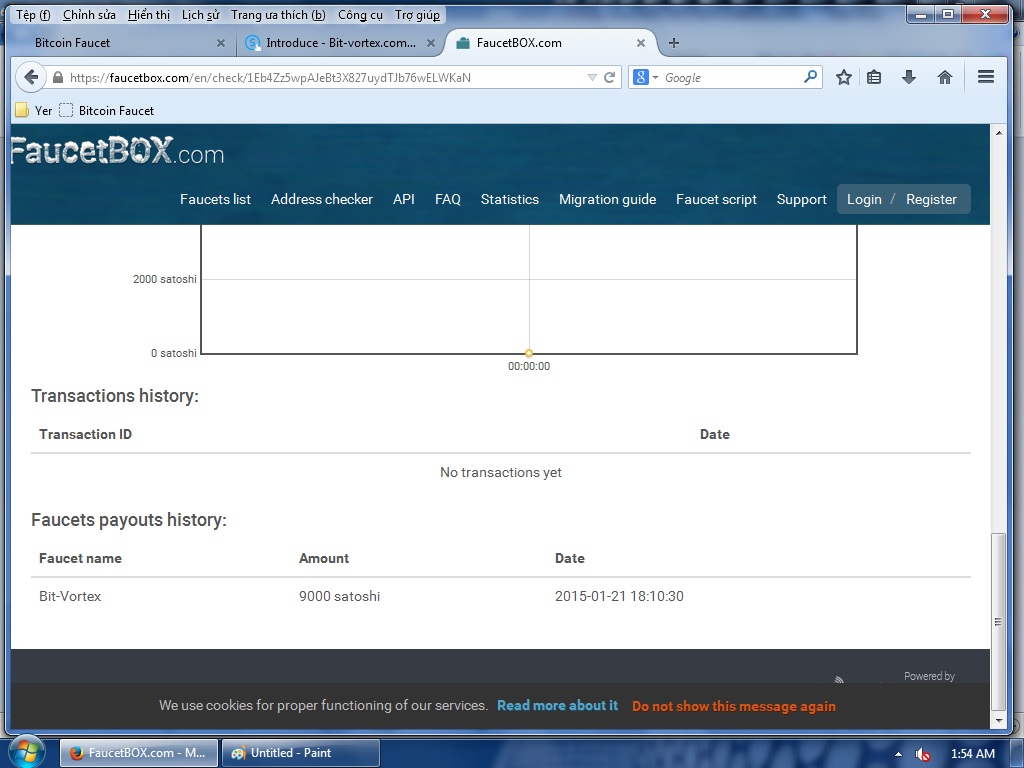The width and height of the screenshot is (1024, 768).
Task: Open the Support page
Action: [x=801, y=199]
